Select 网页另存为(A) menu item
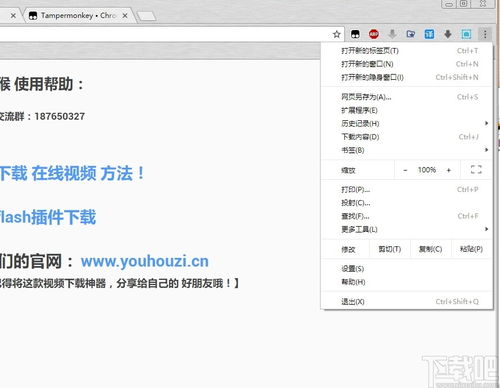This screenshot has width=500, height=388. pos(407,97)
